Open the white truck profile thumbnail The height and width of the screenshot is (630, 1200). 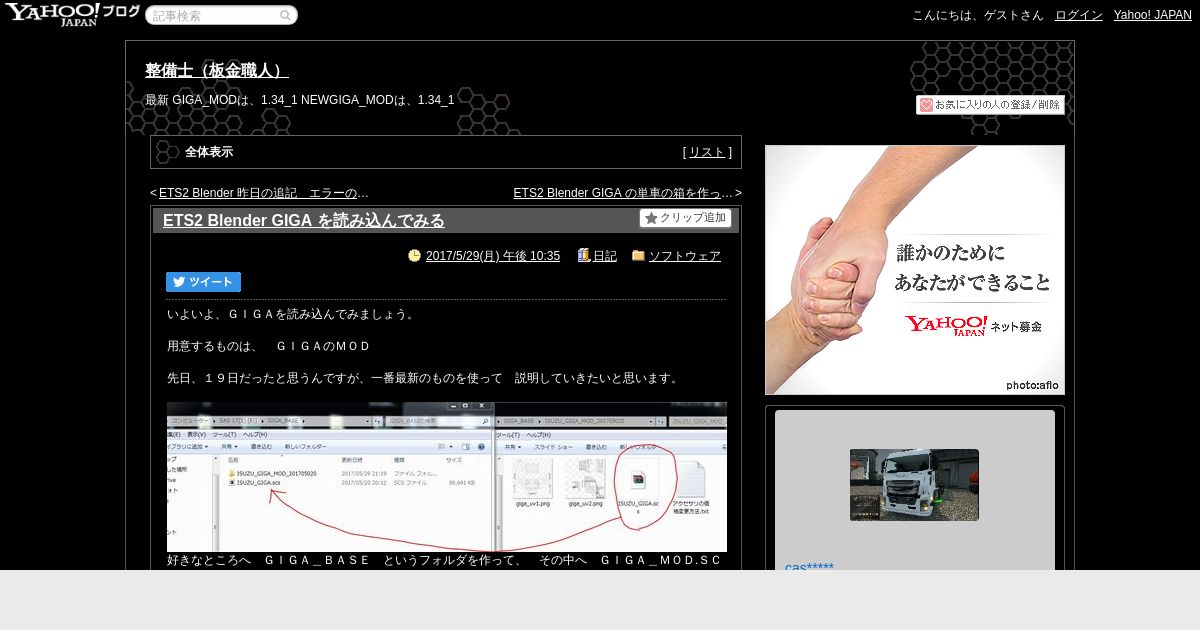click(x=914, y=485)
